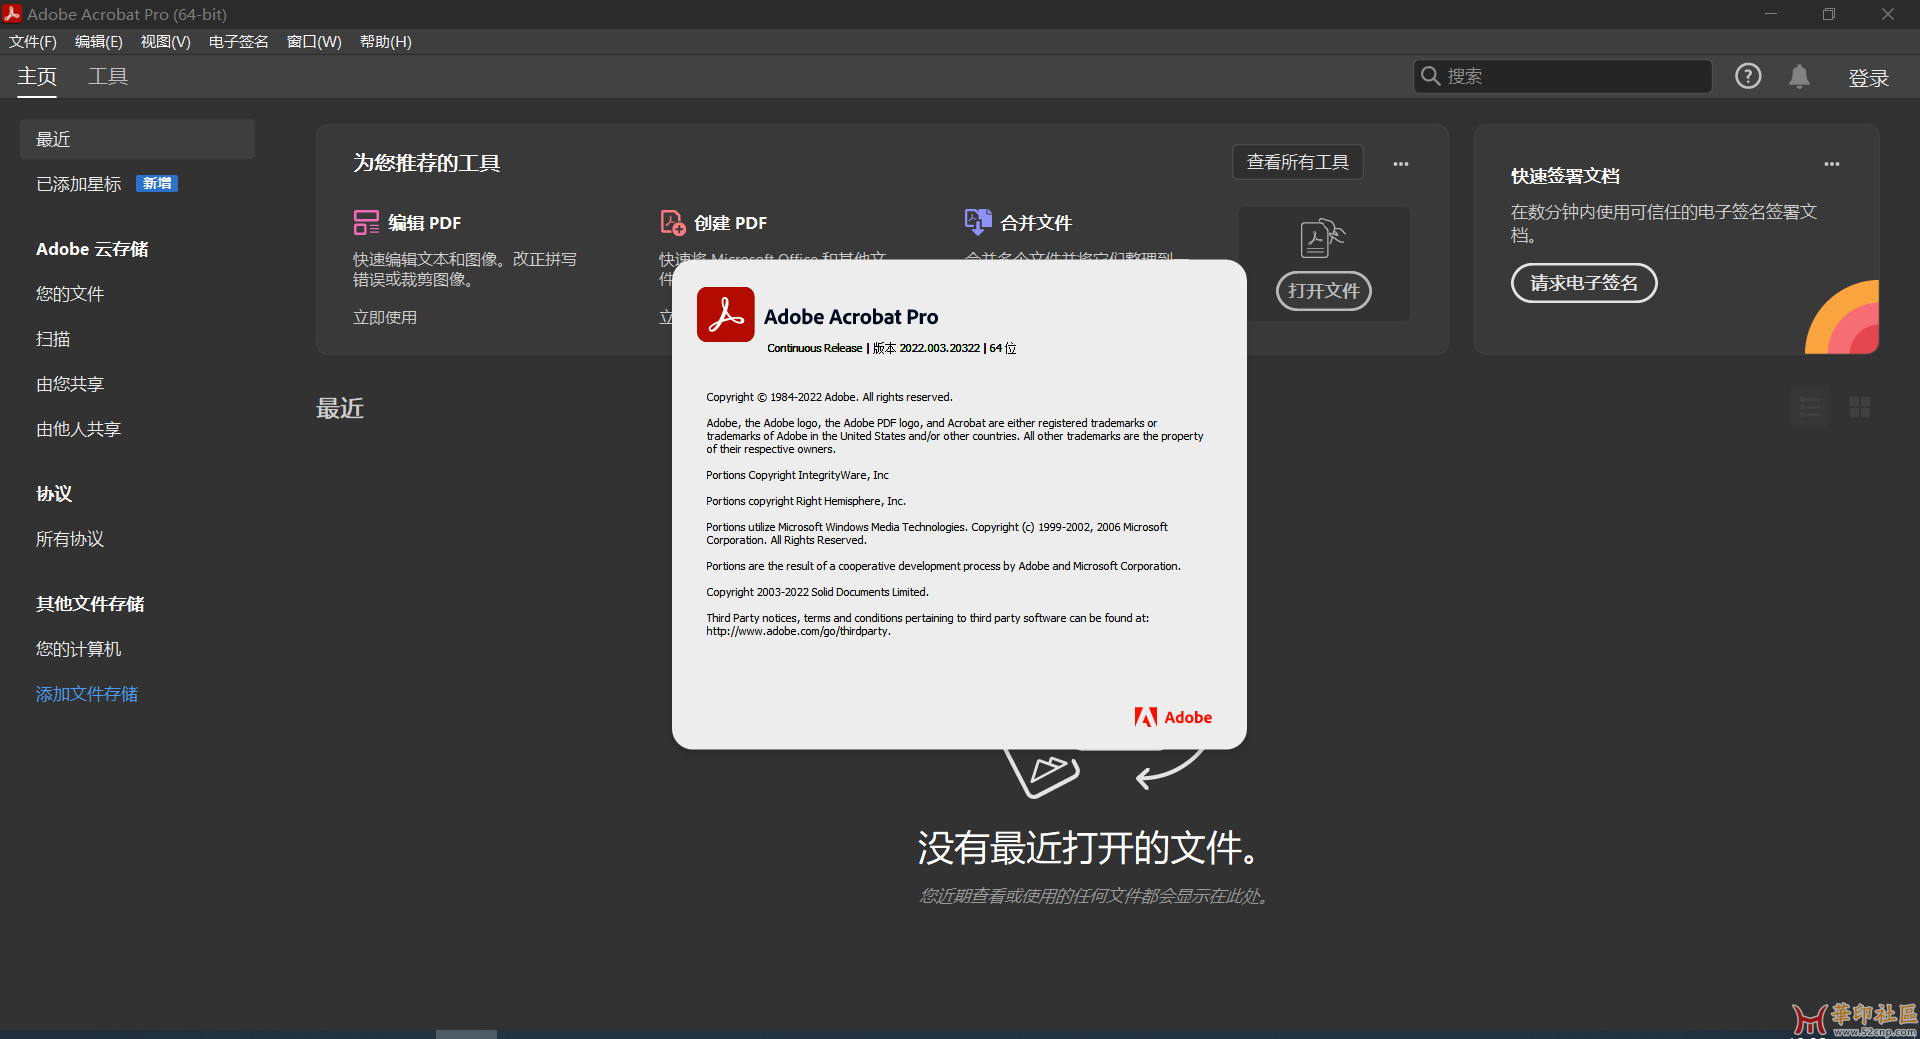This screenshot has width=1920, height=1039.
Task: Click the 请求电子签名 button
Action: (1583, 283)
